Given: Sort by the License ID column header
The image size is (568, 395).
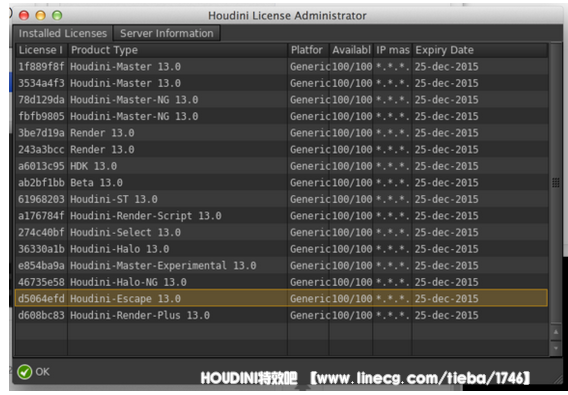Looking at the screenshot, I should [x=41, y=50].
